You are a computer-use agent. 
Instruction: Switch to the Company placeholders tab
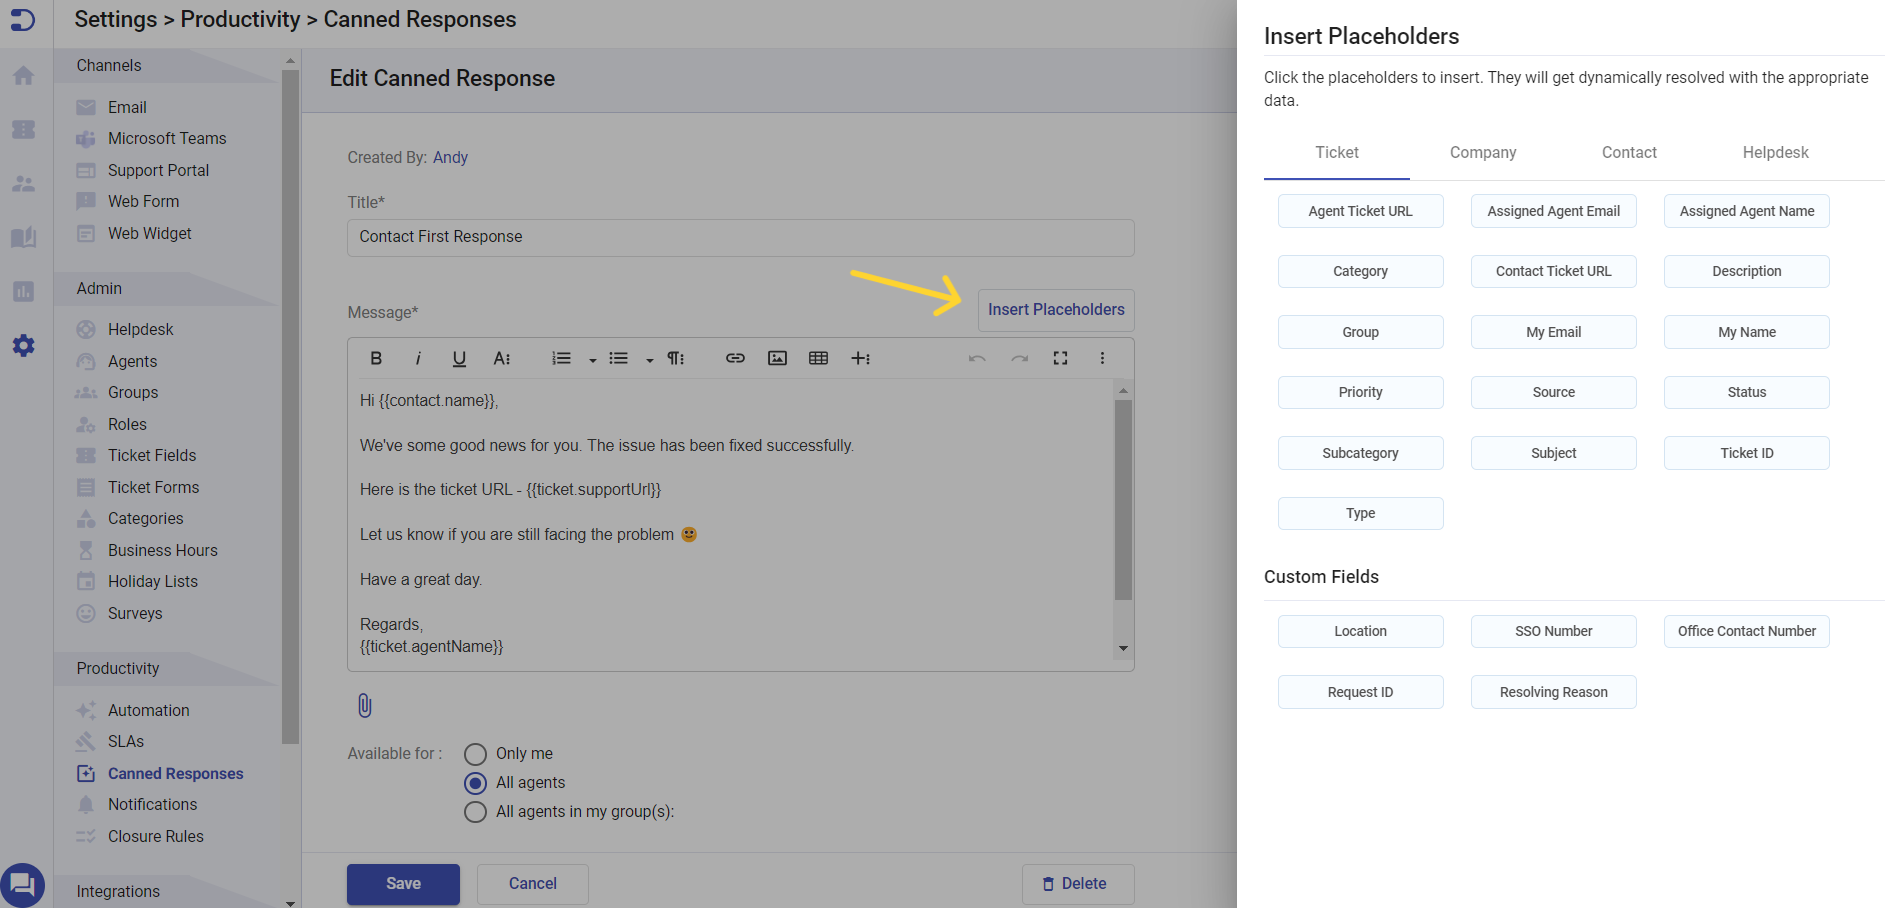coord(1482,152)
